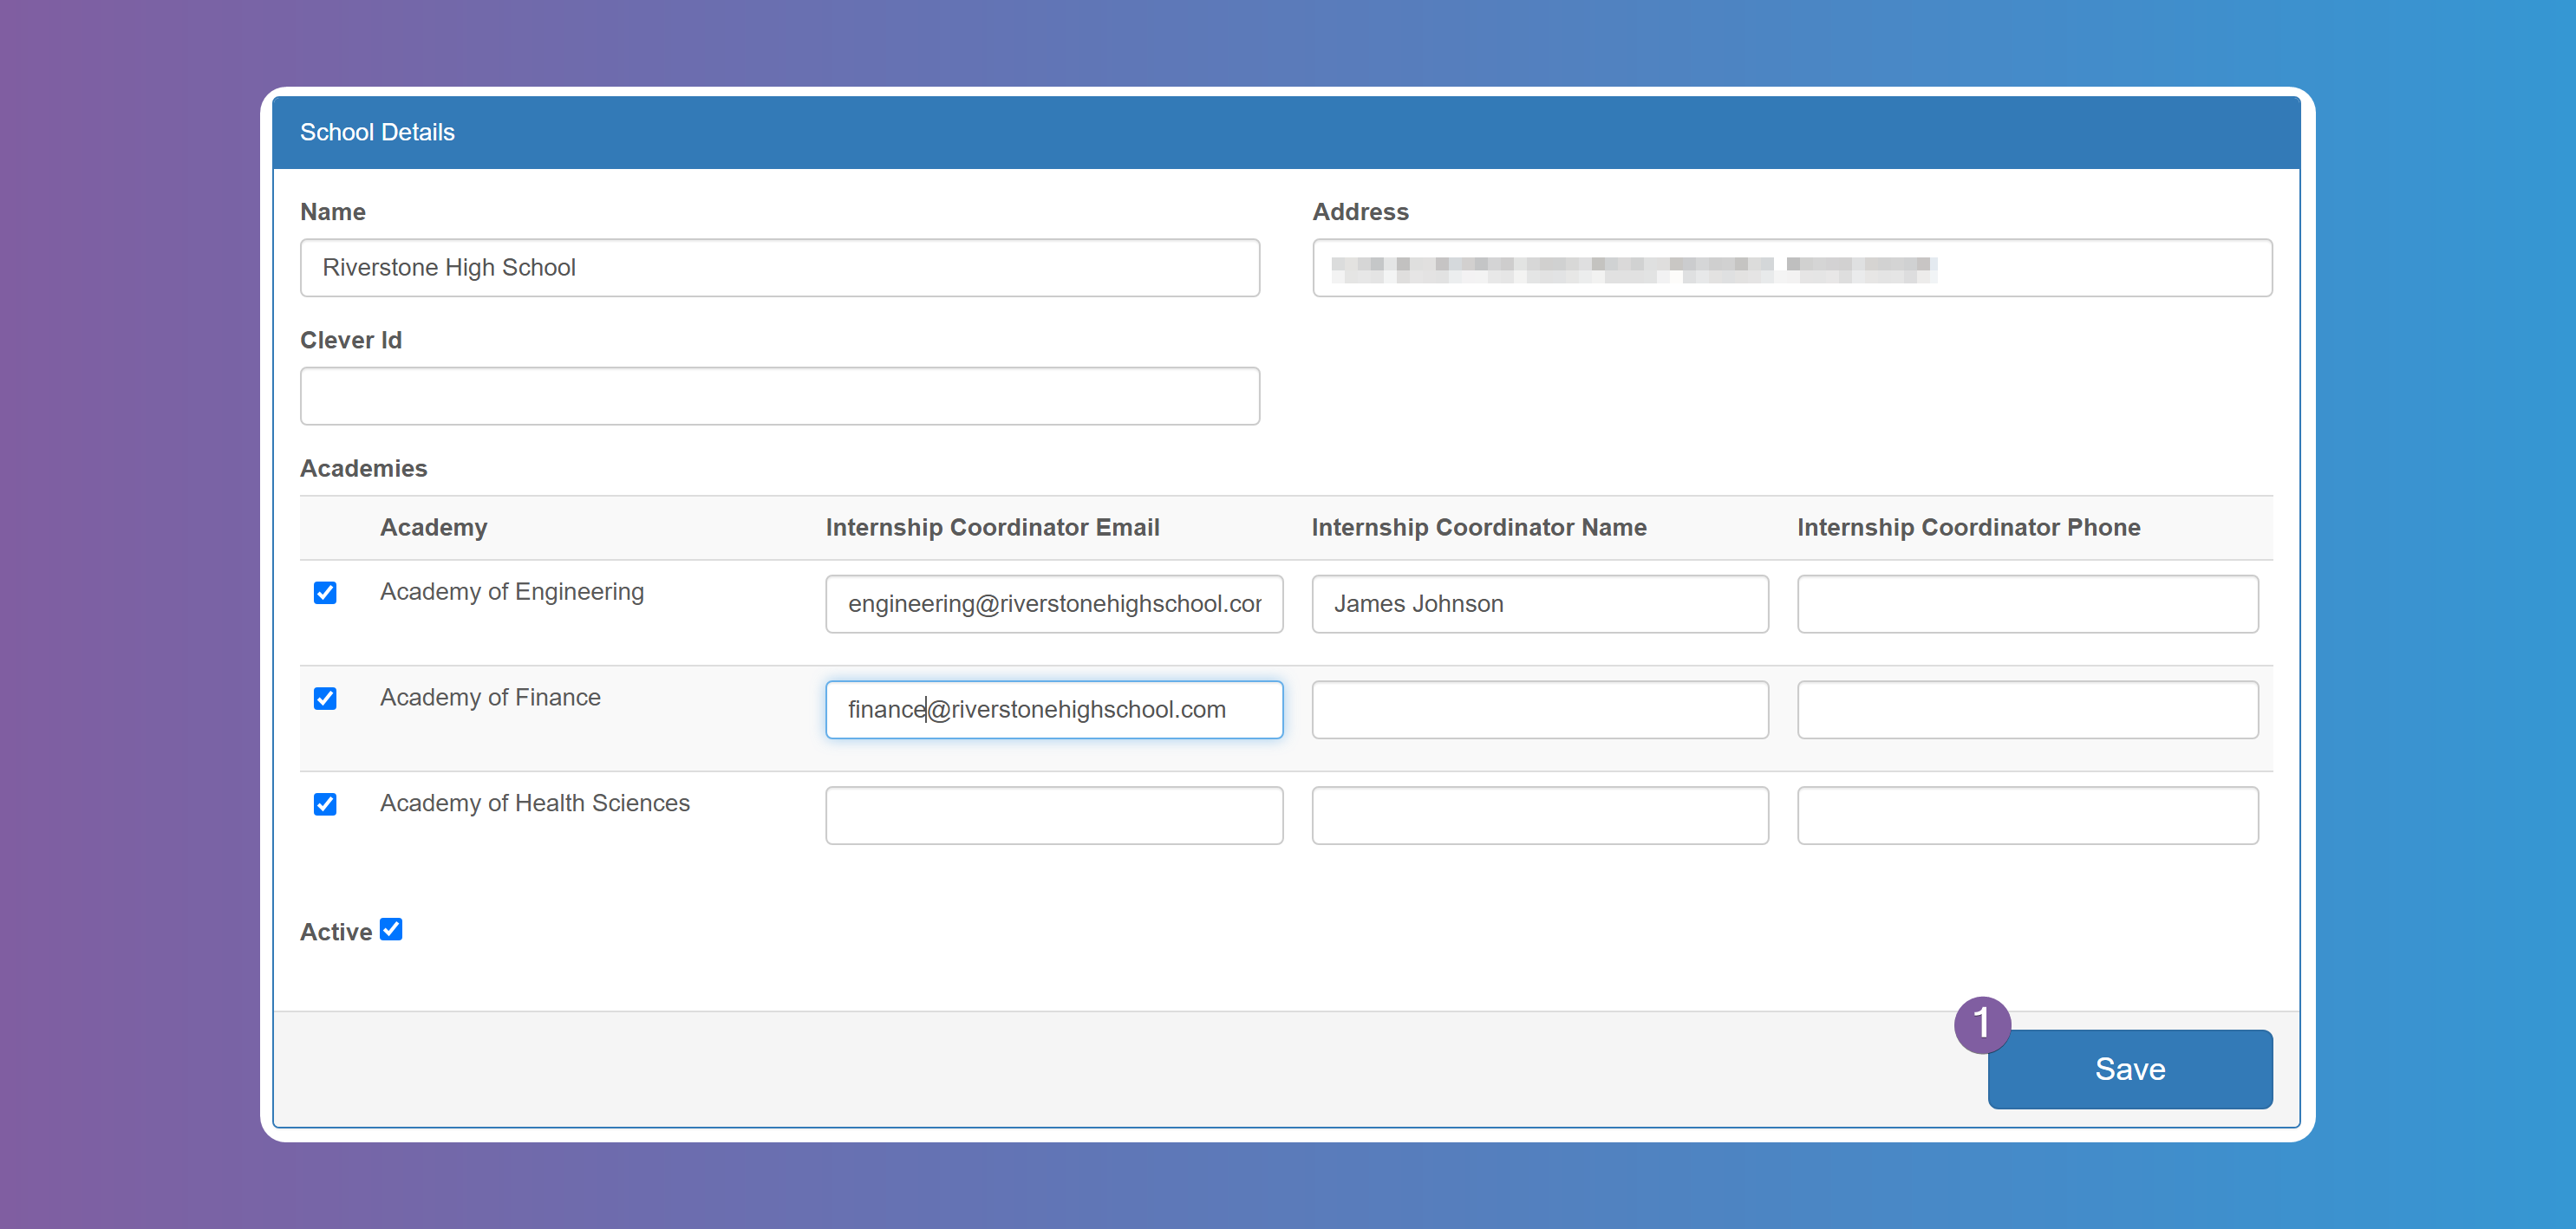Uncheck the Academy of Engineering checkbox
Viewport: 2576px width, 1229px height.
pos(325,592)
